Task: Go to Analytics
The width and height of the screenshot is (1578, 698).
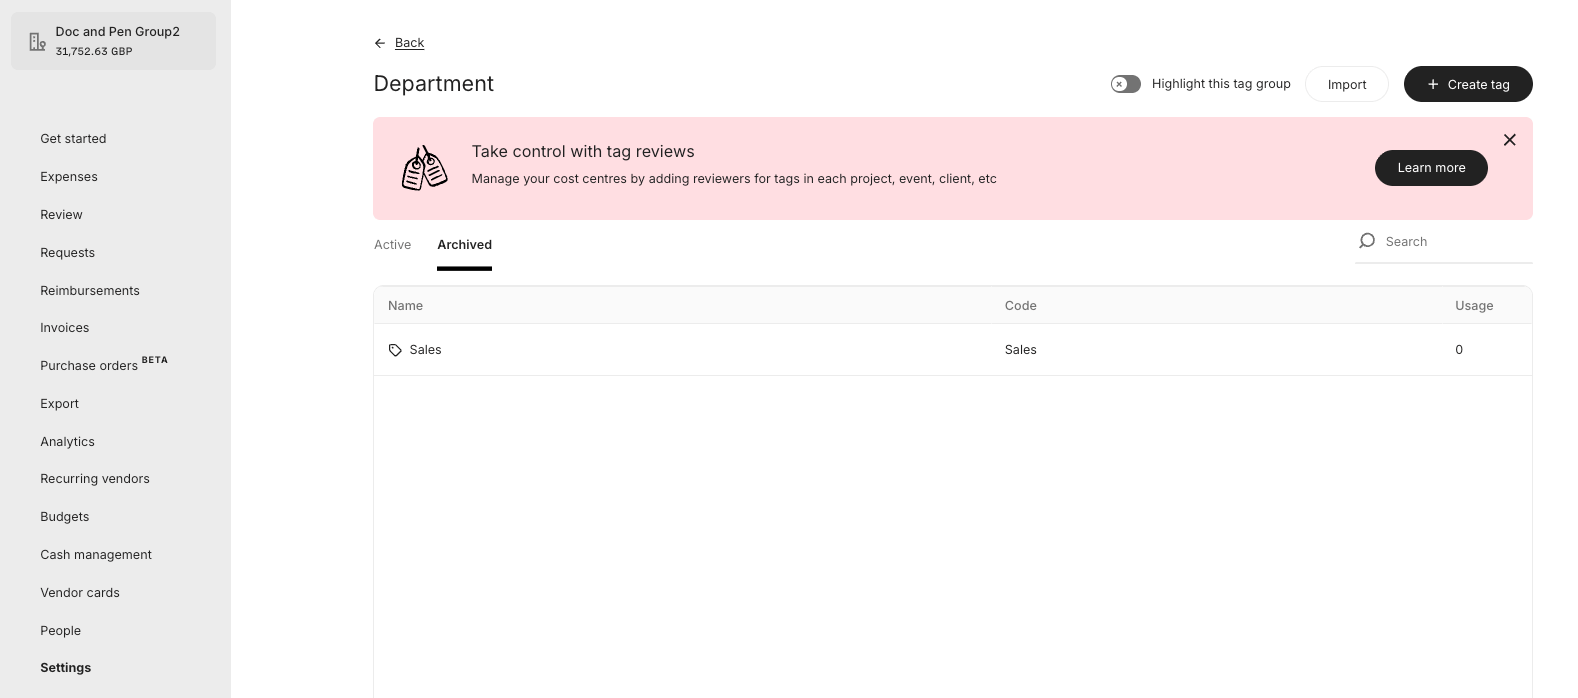Action: (67, 442)
